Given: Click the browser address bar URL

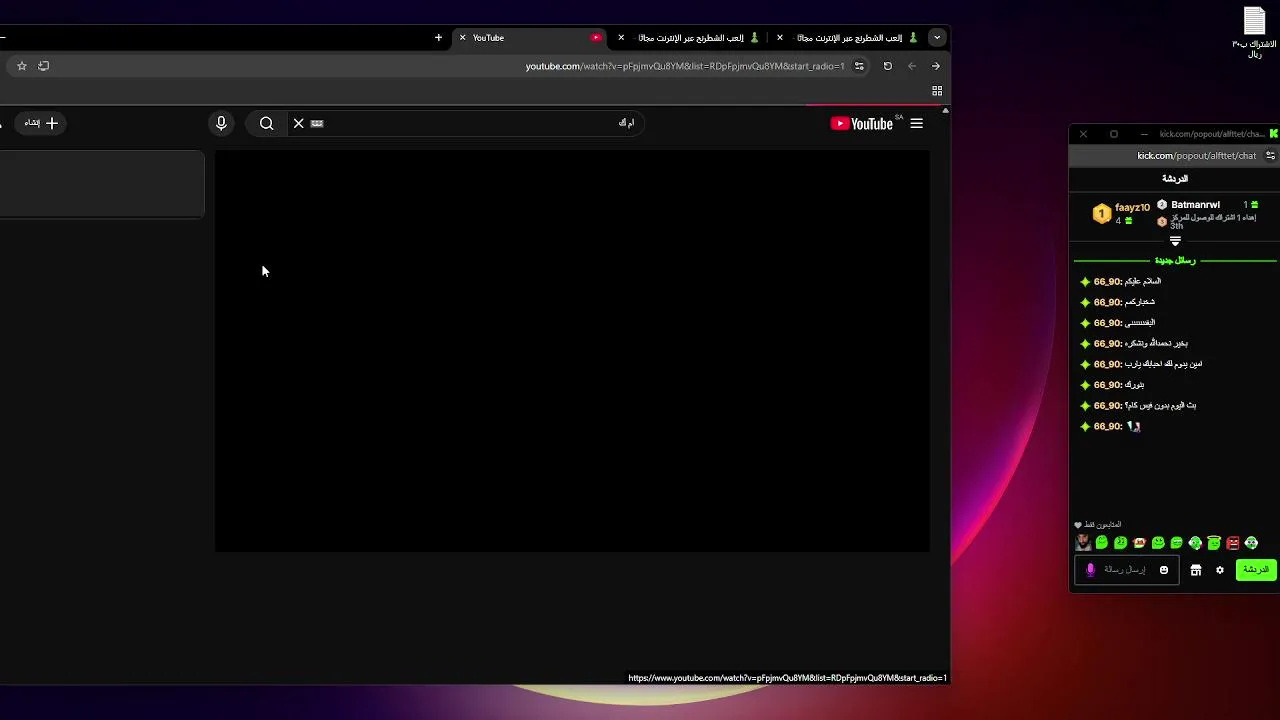Looking at the screenshot, I should [685, 66].
